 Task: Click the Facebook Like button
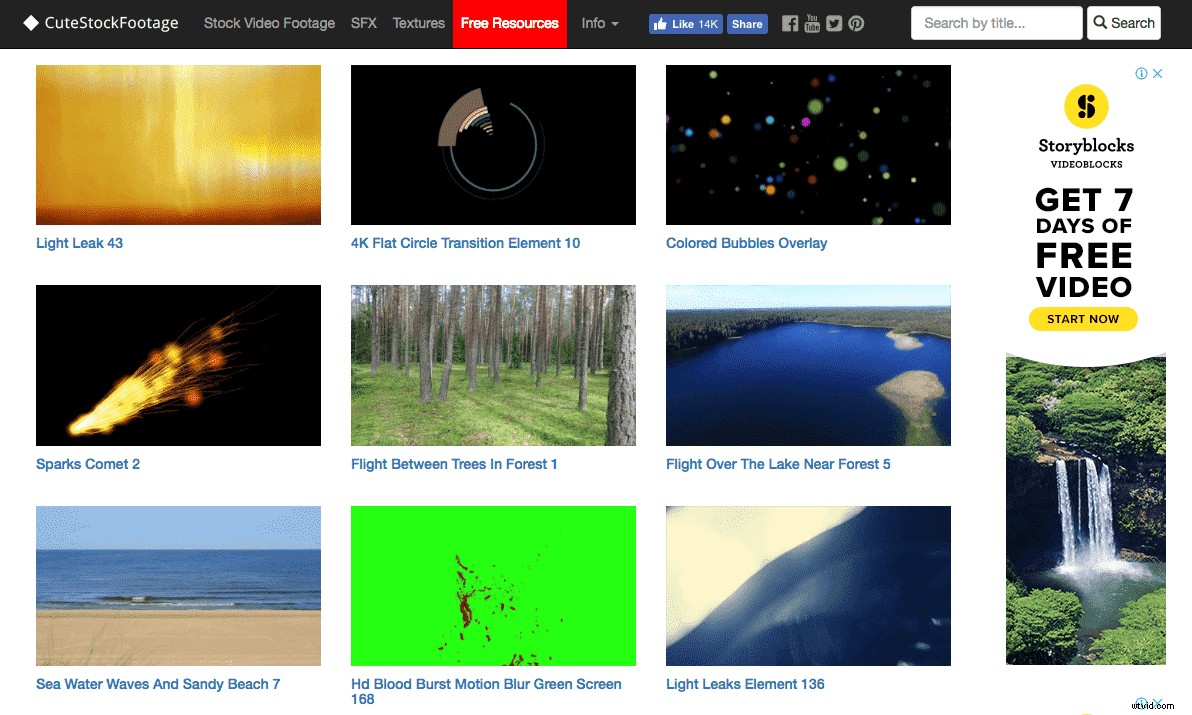coord(685,23)
